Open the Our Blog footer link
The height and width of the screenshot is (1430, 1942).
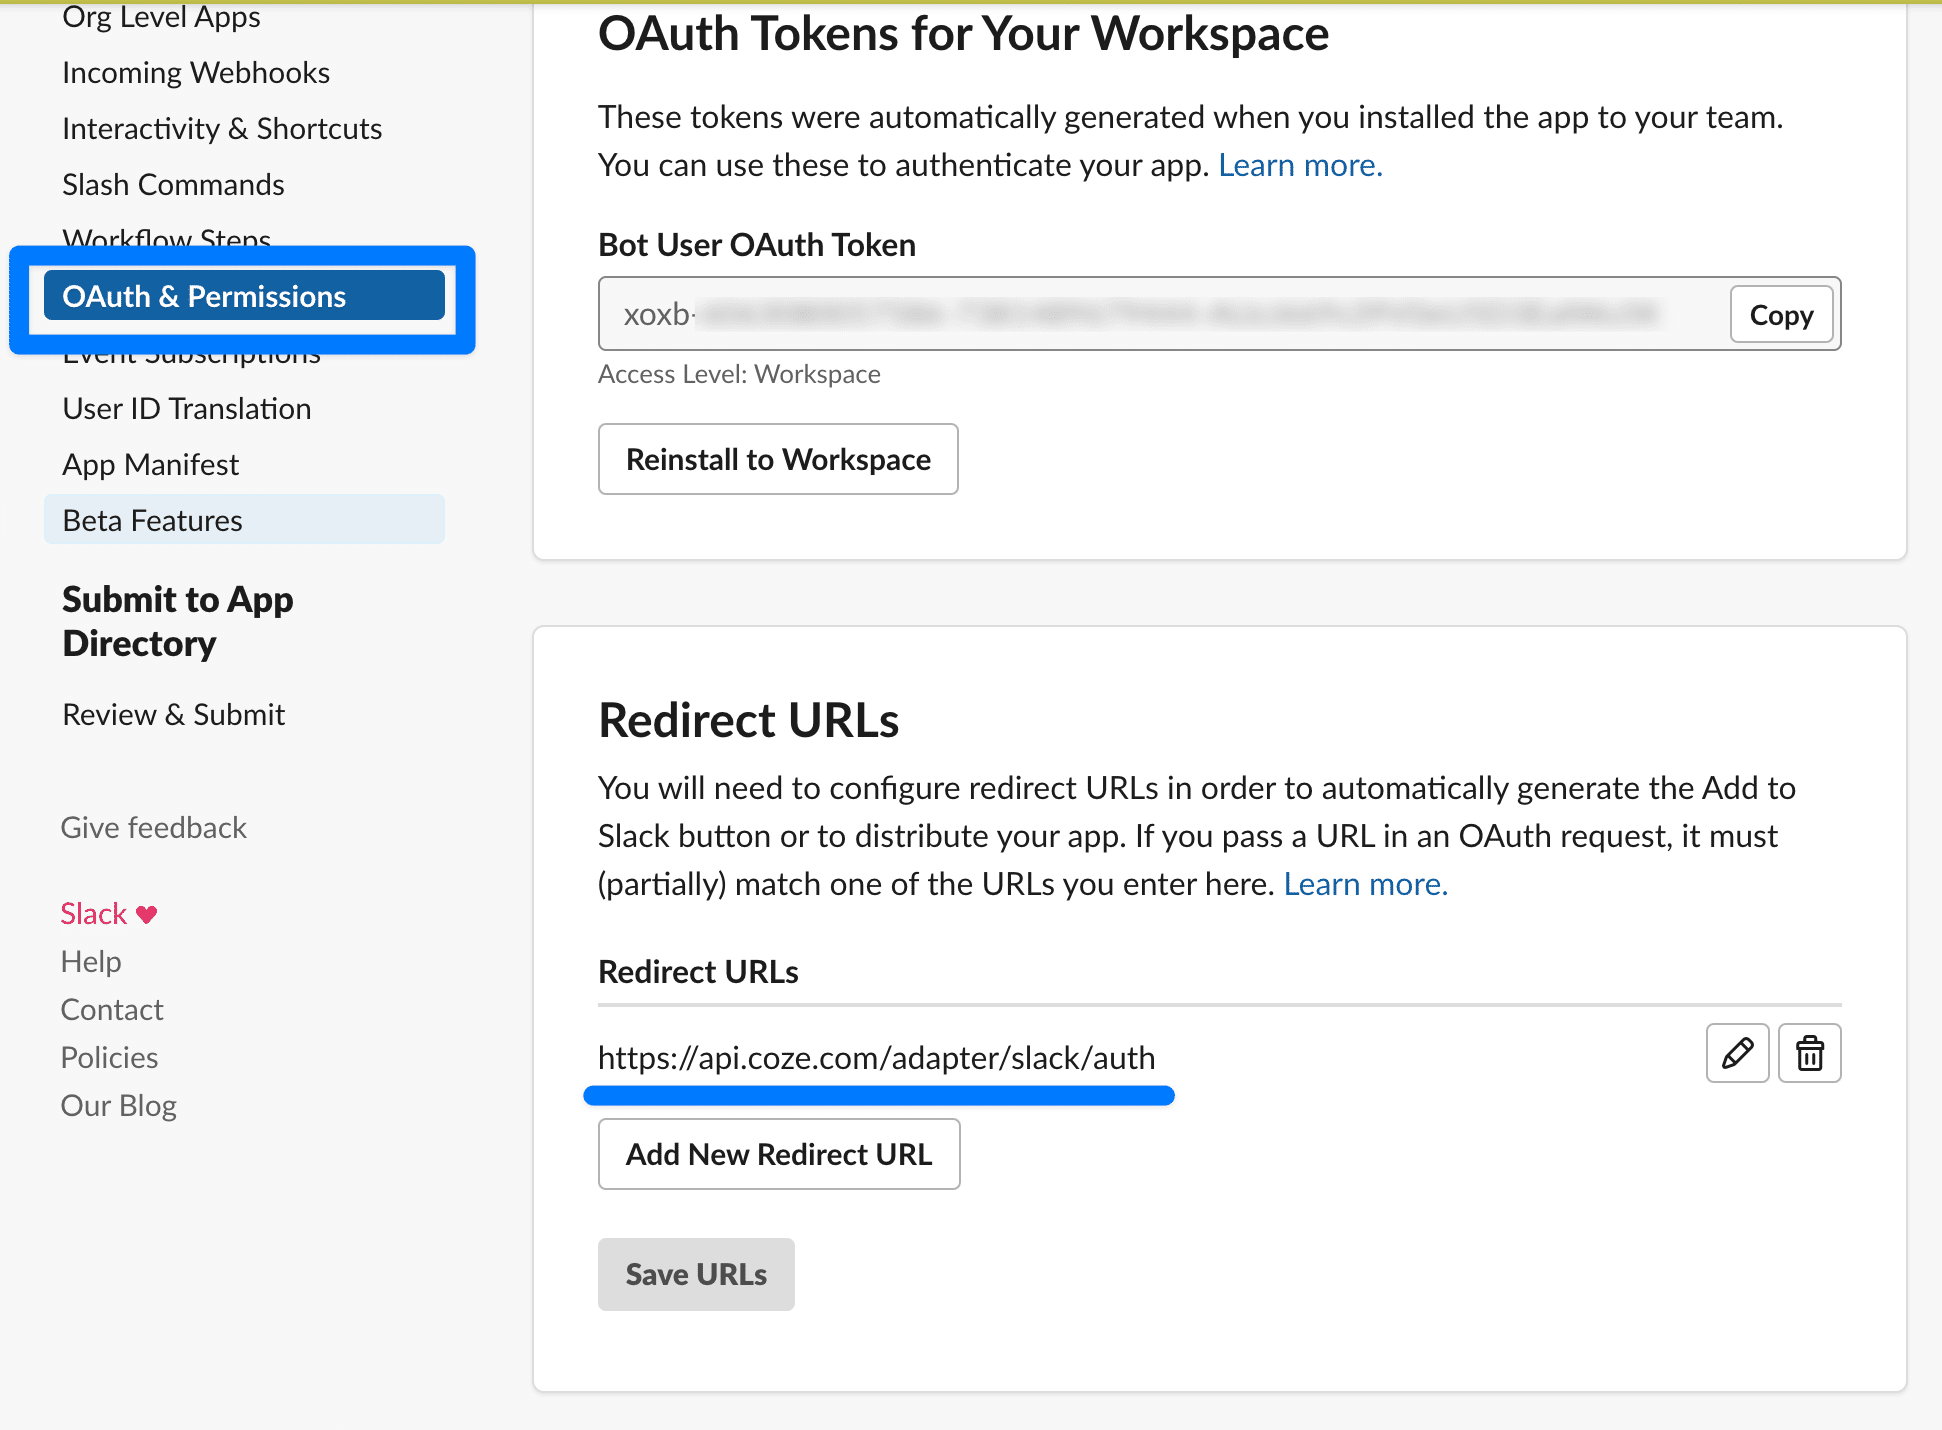coord(119,1106)
